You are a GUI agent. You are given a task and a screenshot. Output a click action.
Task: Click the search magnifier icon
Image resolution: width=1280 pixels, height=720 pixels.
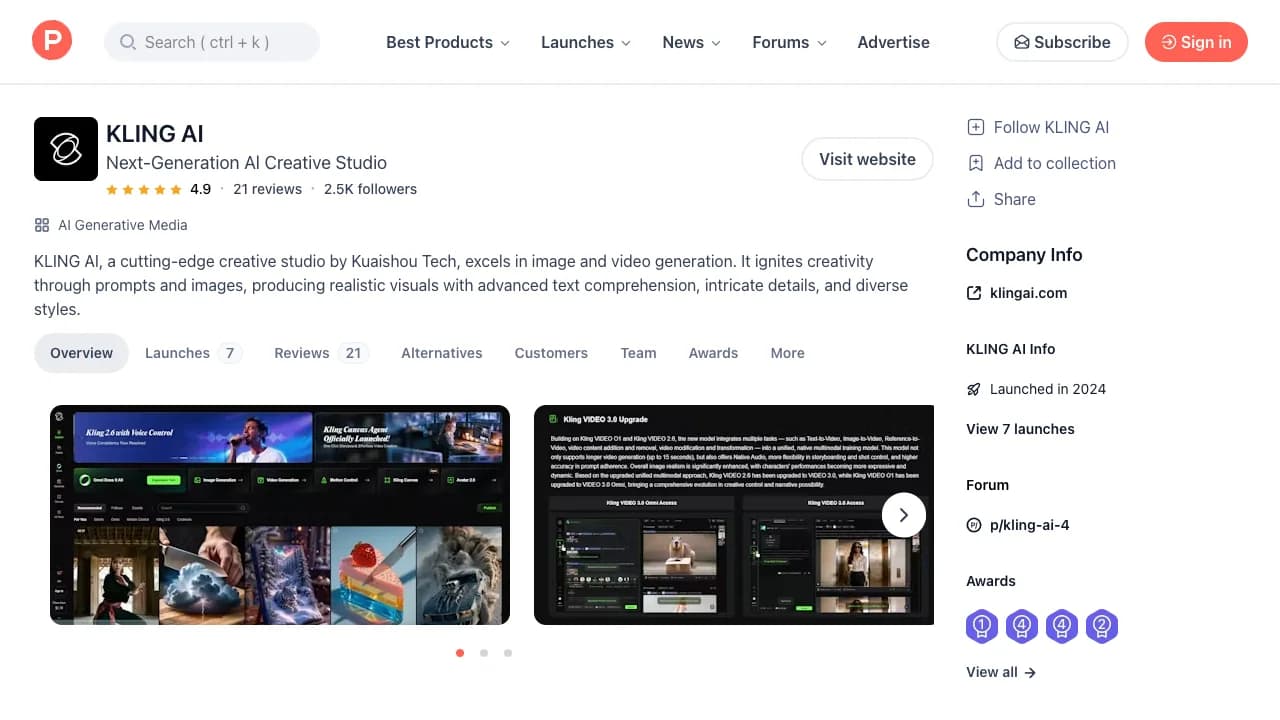(x=128, y=42)
